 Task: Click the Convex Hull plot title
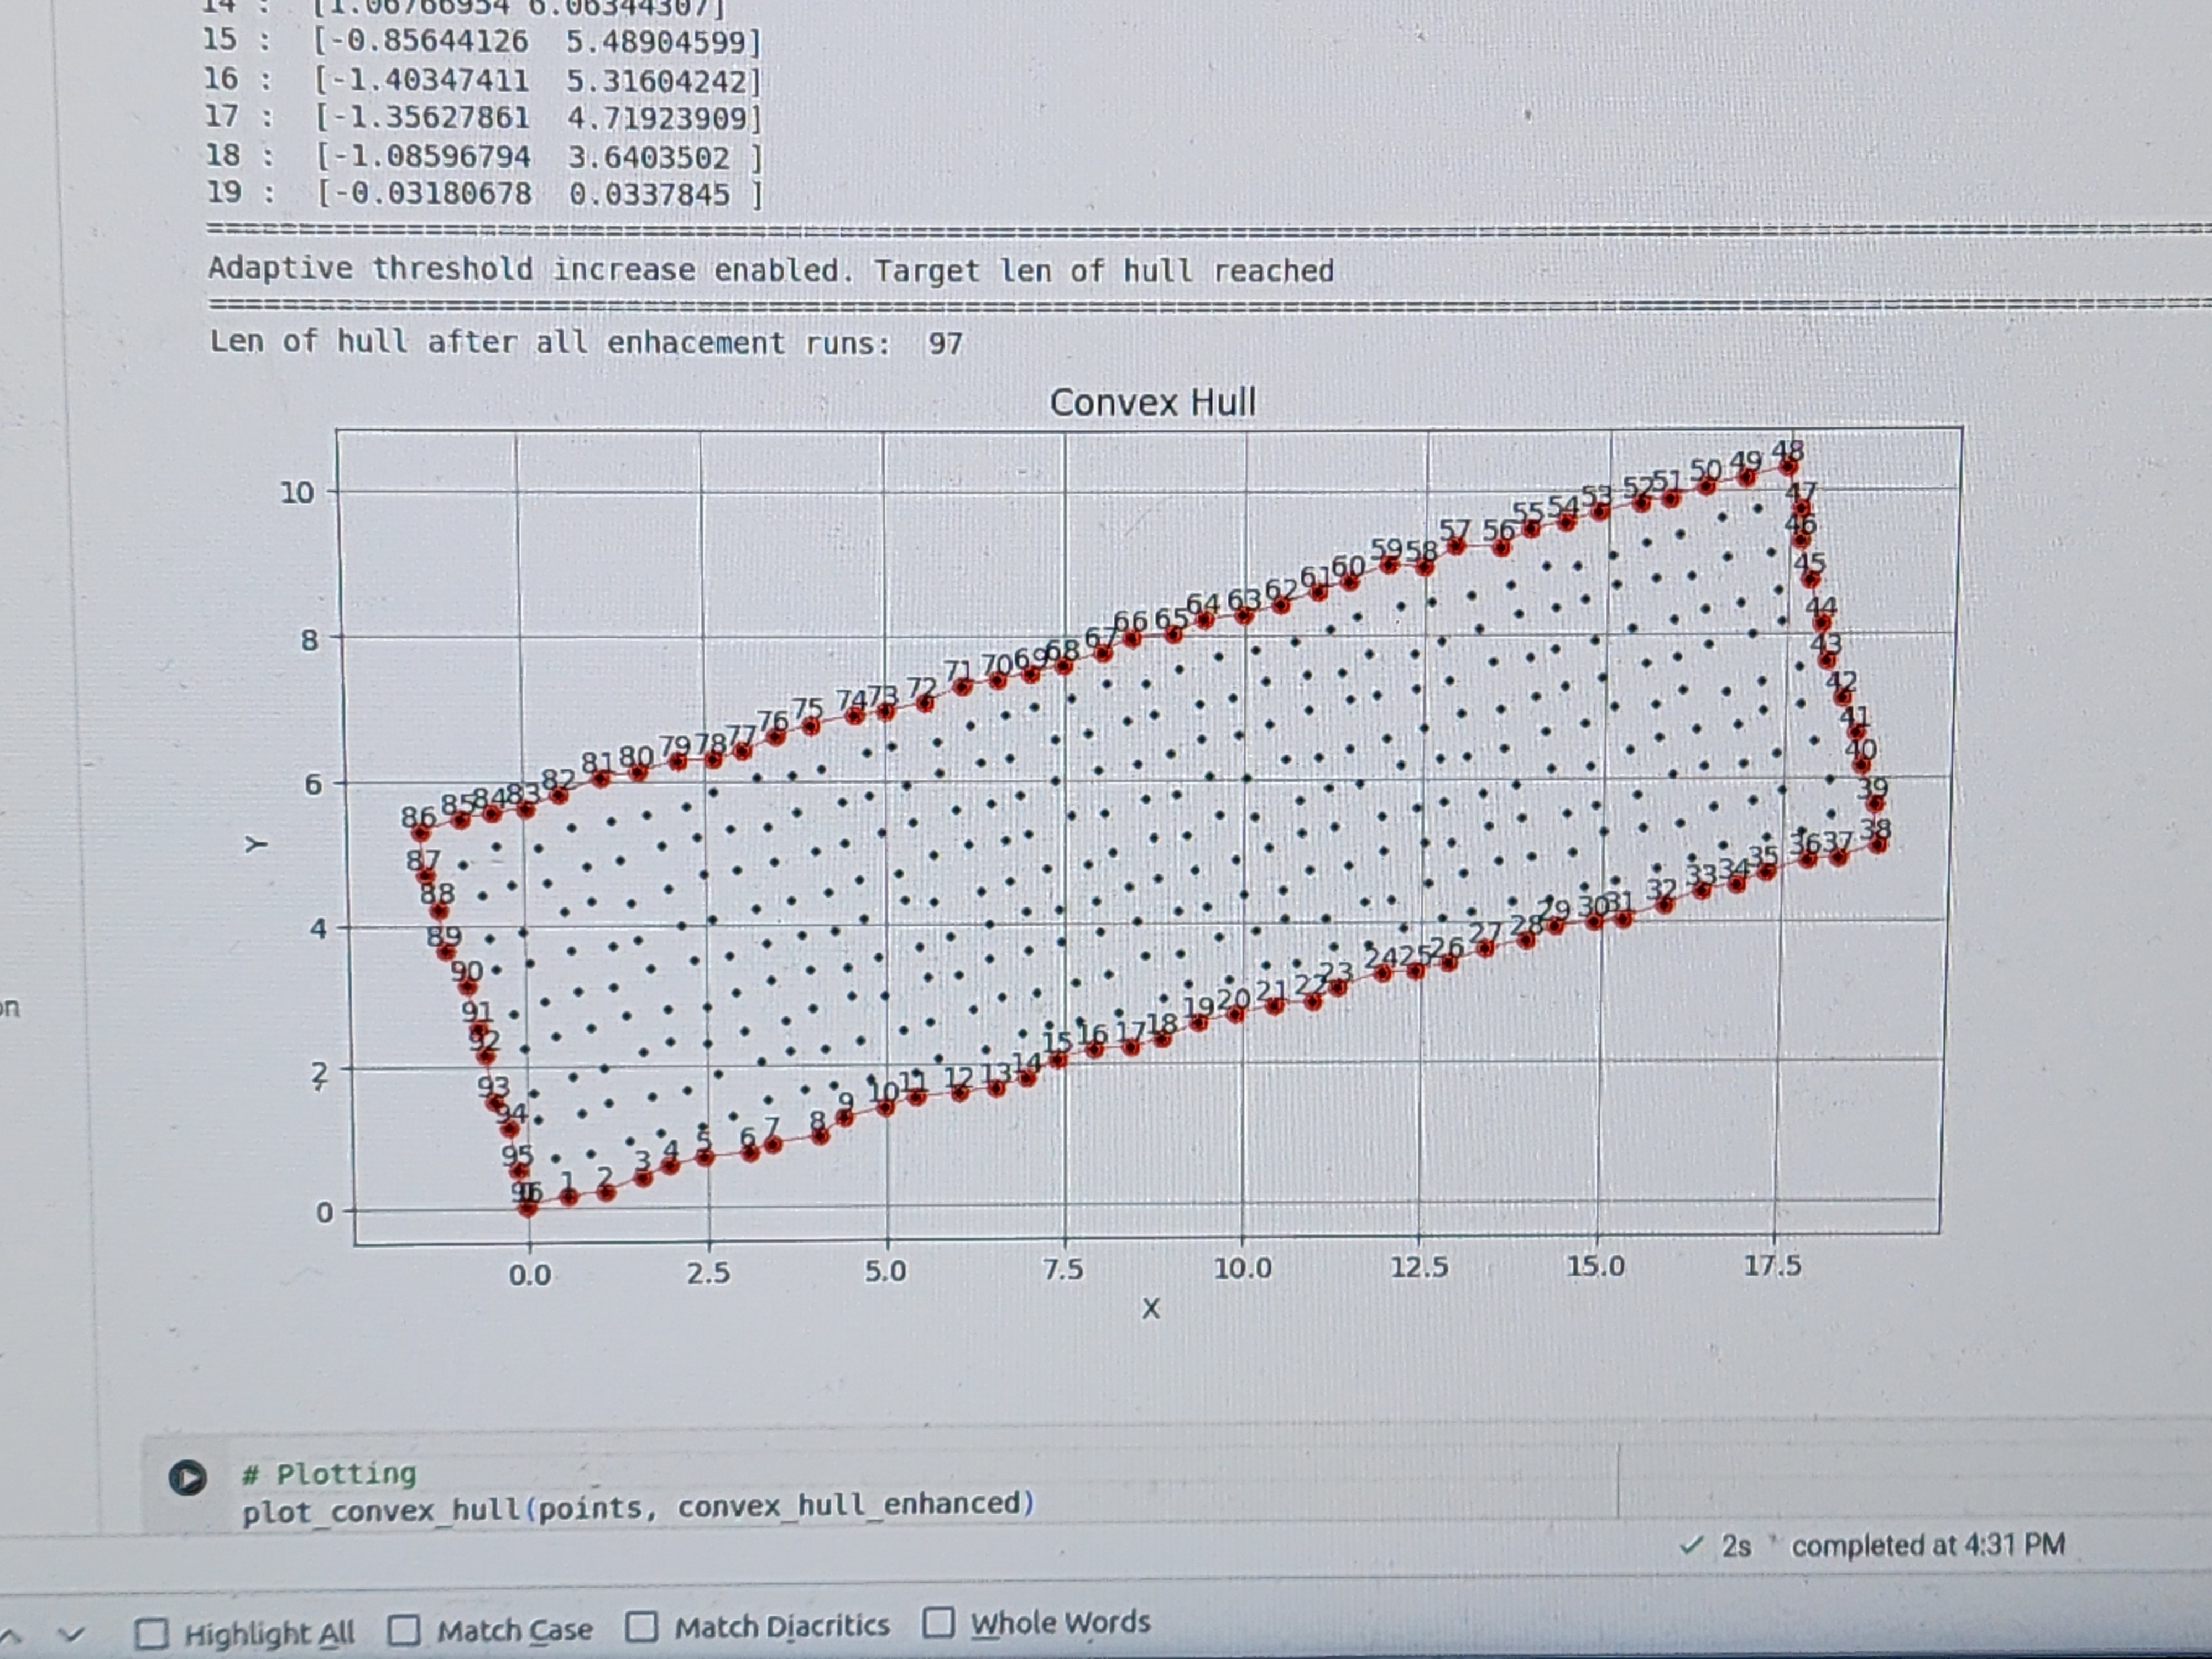tap(1152, 403)
